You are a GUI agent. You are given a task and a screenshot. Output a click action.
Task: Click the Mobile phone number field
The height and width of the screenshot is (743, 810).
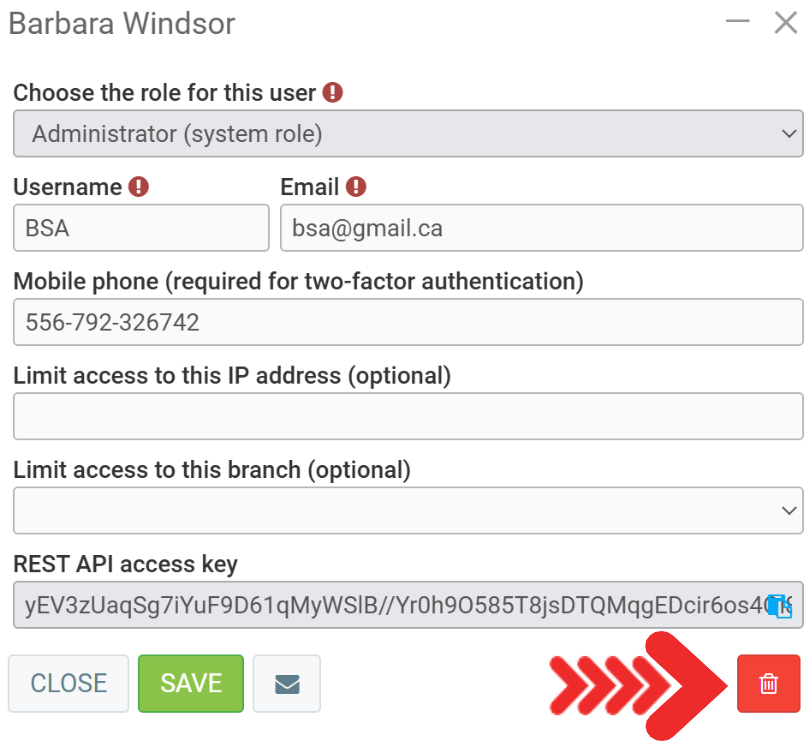408,322
